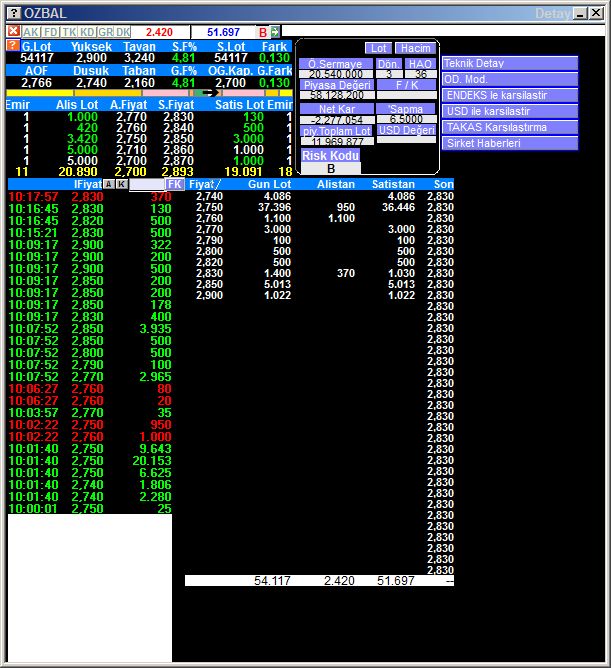Viewport: 611px width, 668px height.
Task: Click the Dön. label
Action: pos(388,64)
